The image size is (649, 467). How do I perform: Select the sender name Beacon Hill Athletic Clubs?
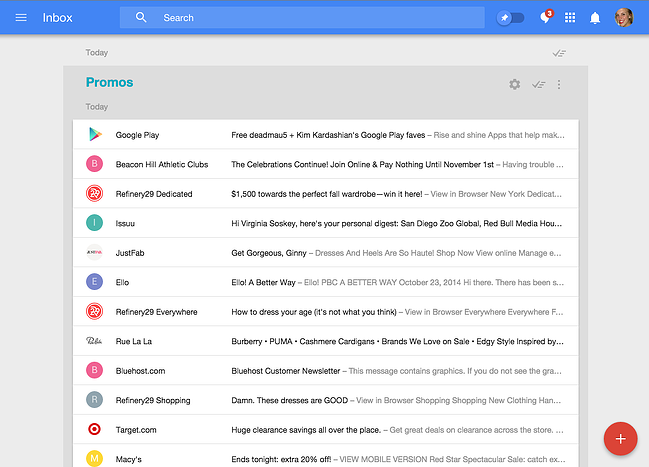point(162,164)
